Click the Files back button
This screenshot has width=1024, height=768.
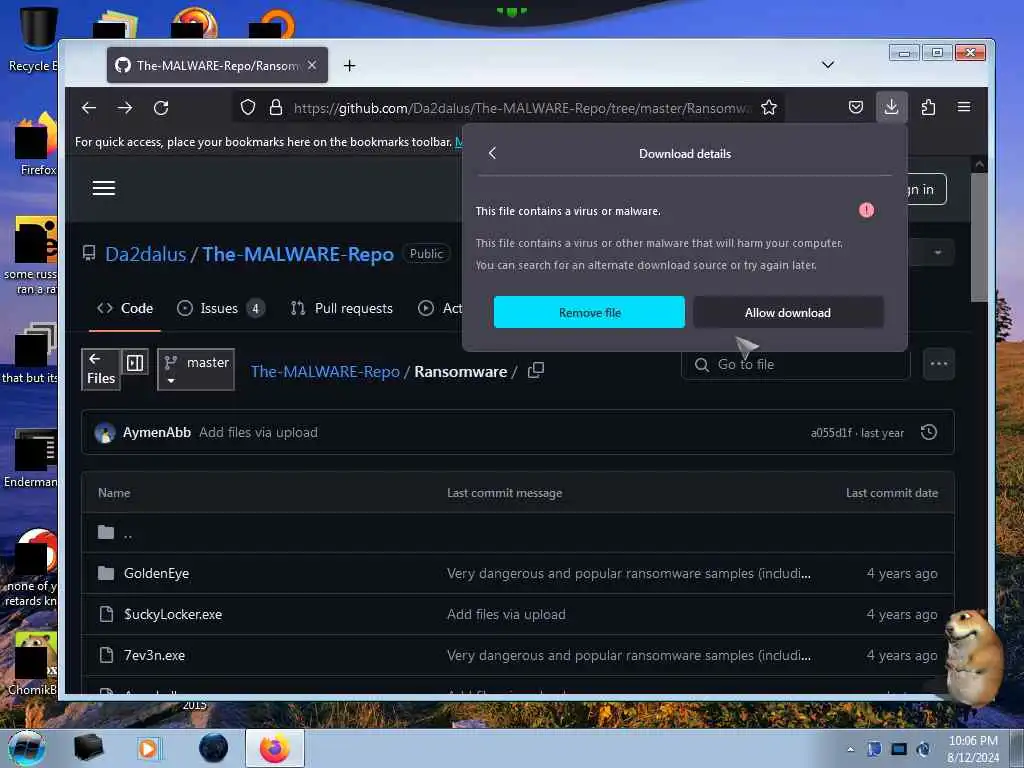pyautogui.click(x=101, y=369)
